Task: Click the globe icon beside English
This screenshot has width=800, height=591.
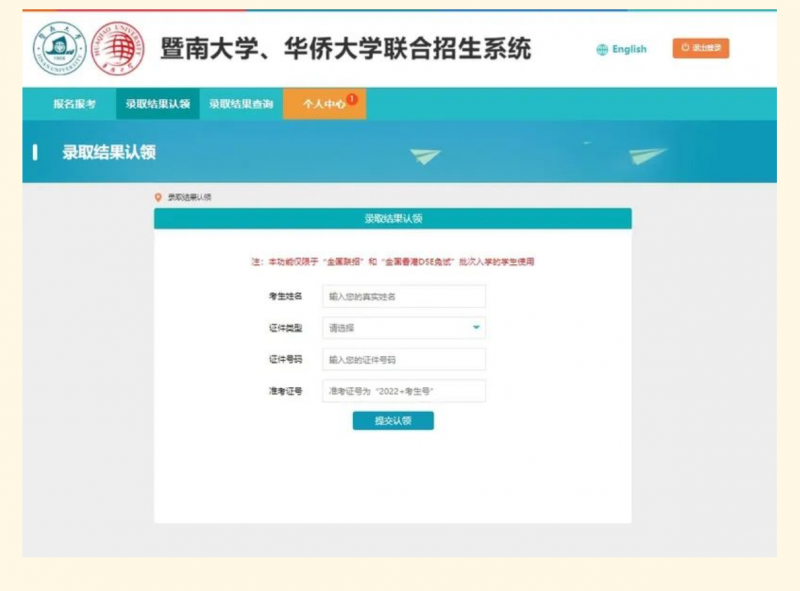Action: pyautogui.click(x=602, y=49)
